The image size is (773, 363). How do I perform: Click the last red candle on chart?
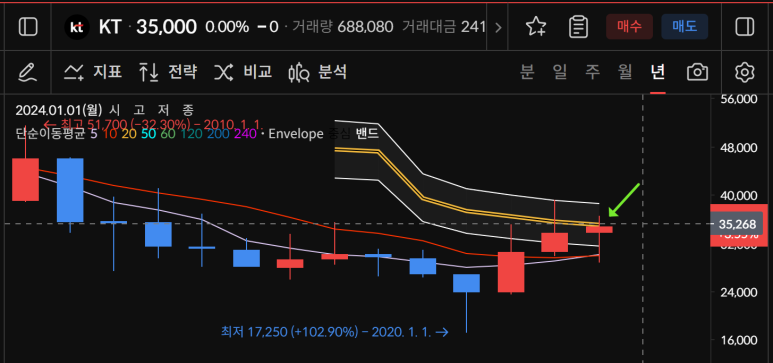pos(599,229)
